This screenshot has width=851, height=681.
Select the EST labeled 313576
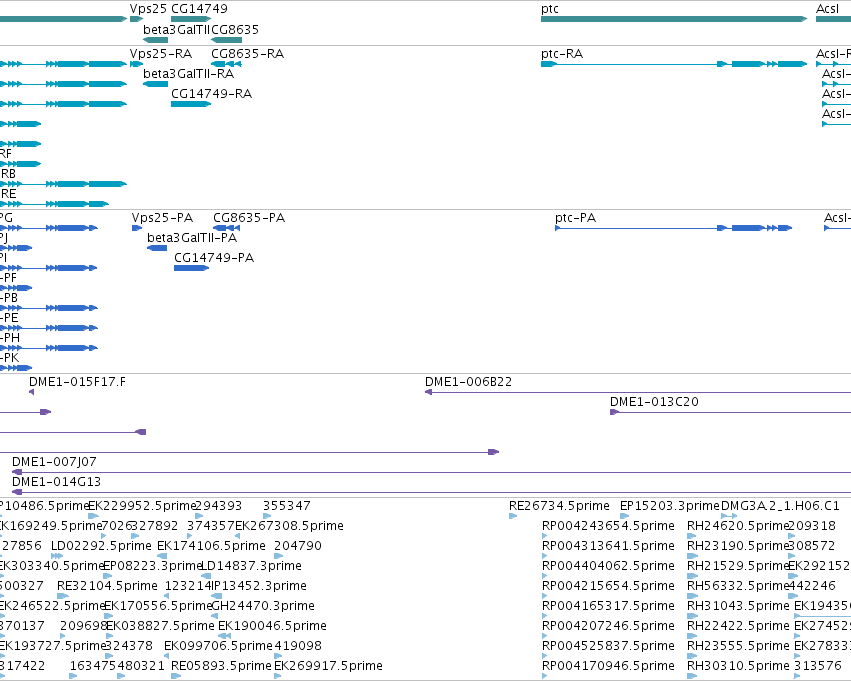818,666
